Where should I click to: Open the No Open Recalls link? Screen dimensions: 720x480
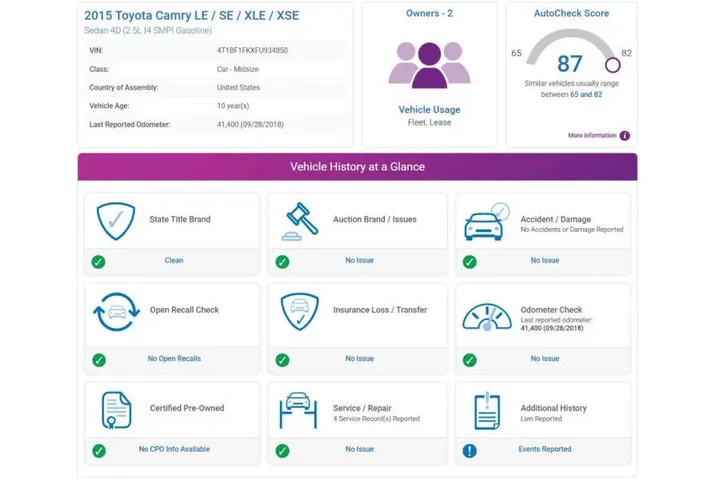click(x=173, y=358)
